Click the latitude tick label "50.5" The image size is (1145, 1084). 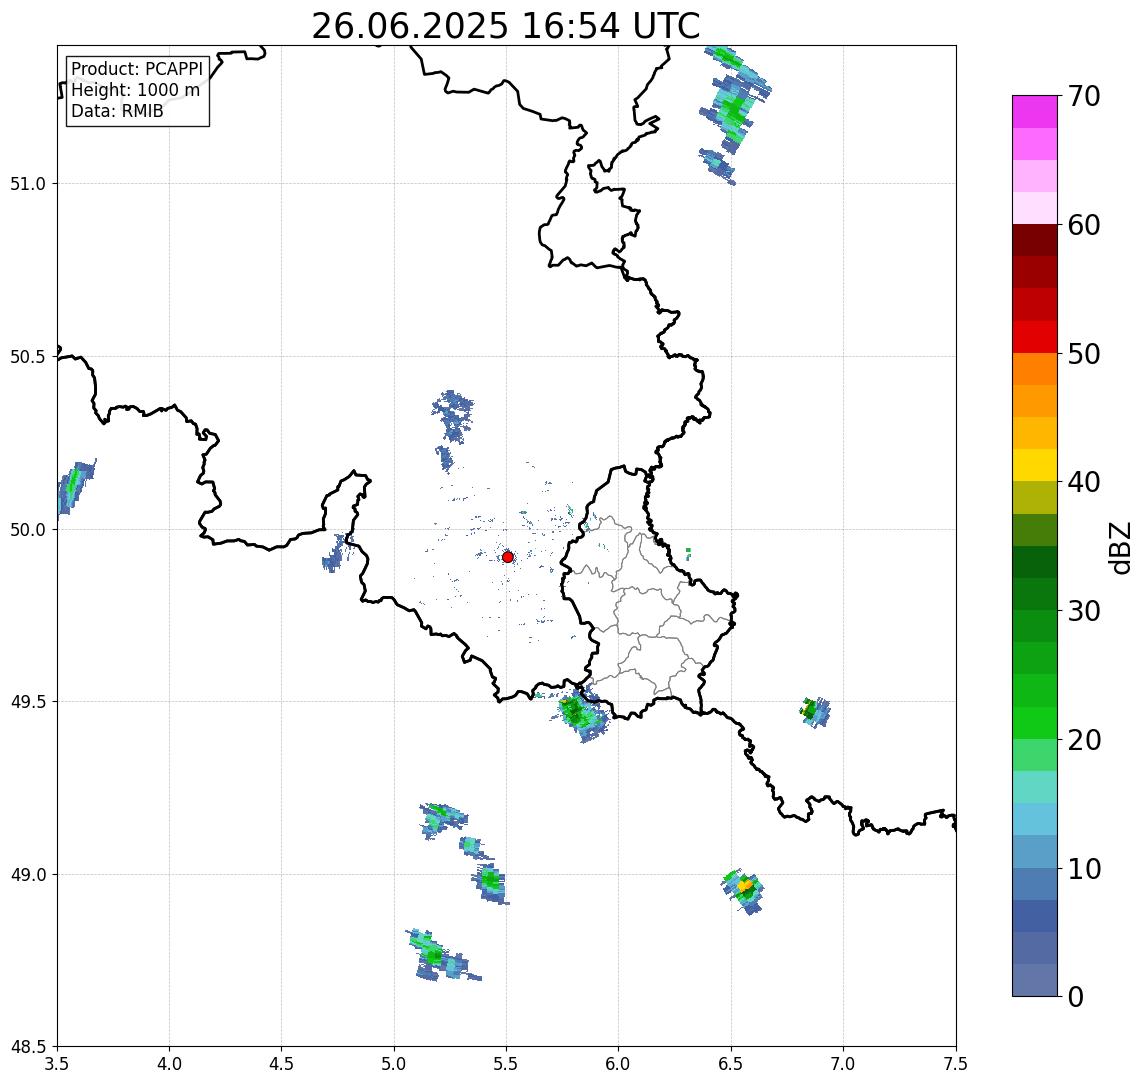(x=28, y=357)
